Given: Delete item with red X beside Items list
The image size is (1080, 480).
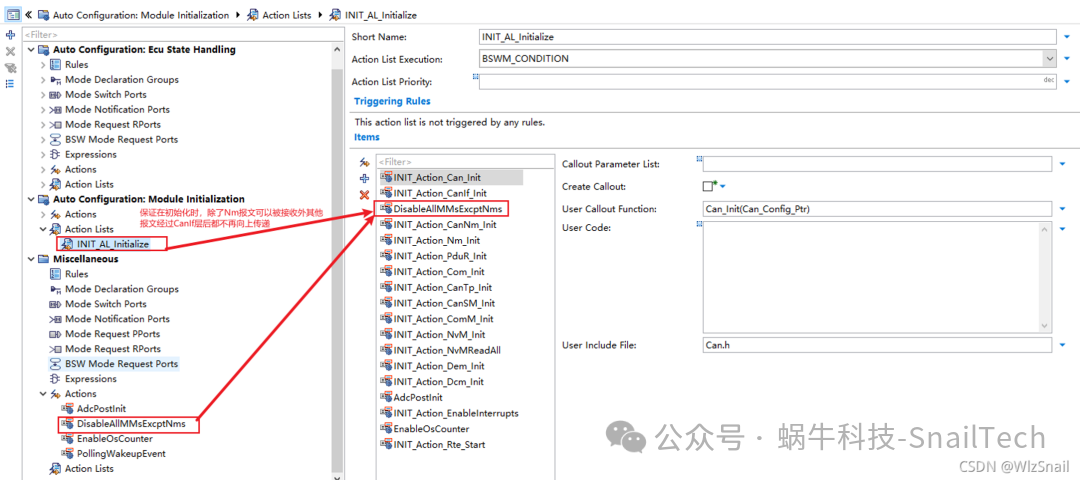Looking at the screenshot, I should (x=365, y=195).
